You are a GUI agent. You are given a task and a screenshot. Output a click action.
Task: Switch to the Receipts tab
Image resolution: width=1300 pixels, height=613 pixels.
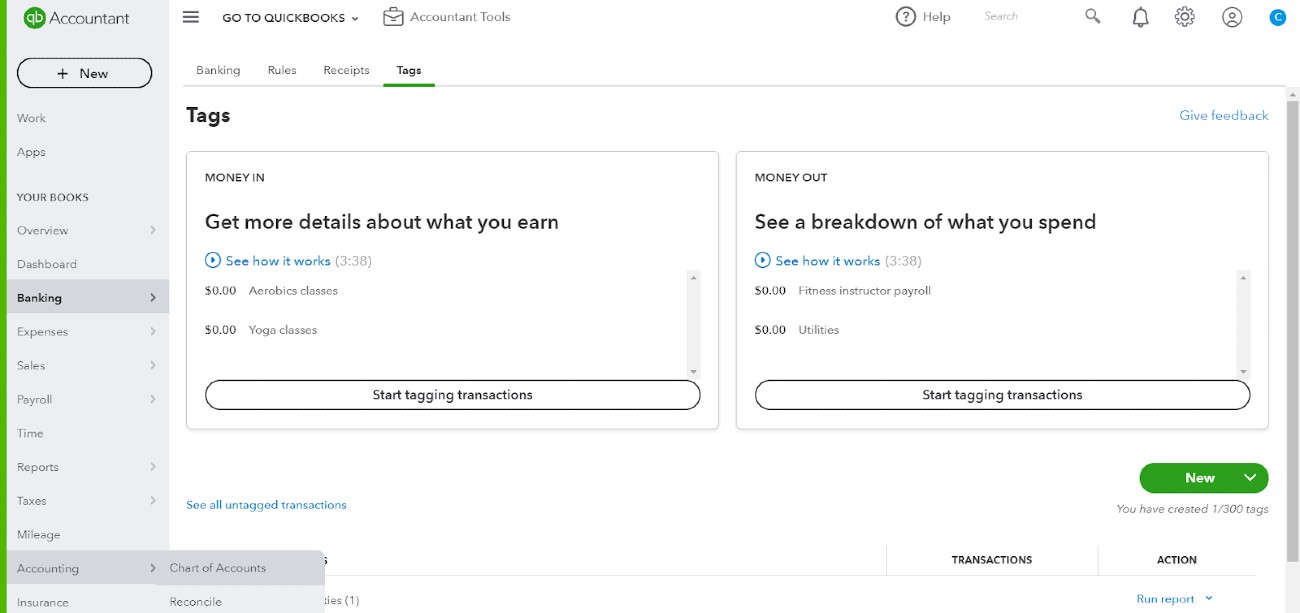click(x=346, y=70)
